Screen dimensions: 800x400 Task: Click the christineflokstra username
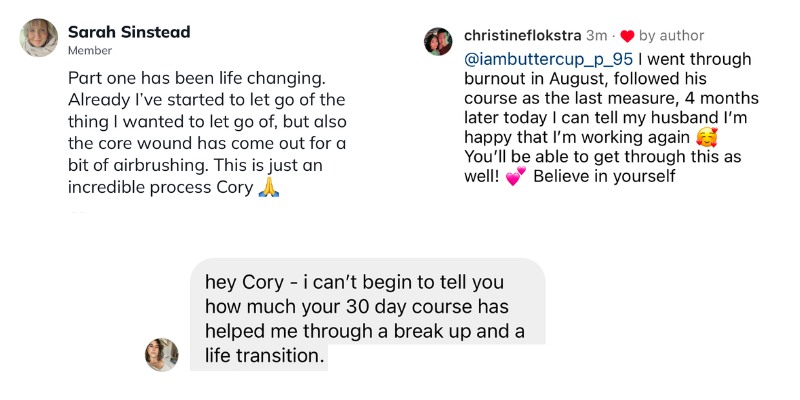[522, 36]
